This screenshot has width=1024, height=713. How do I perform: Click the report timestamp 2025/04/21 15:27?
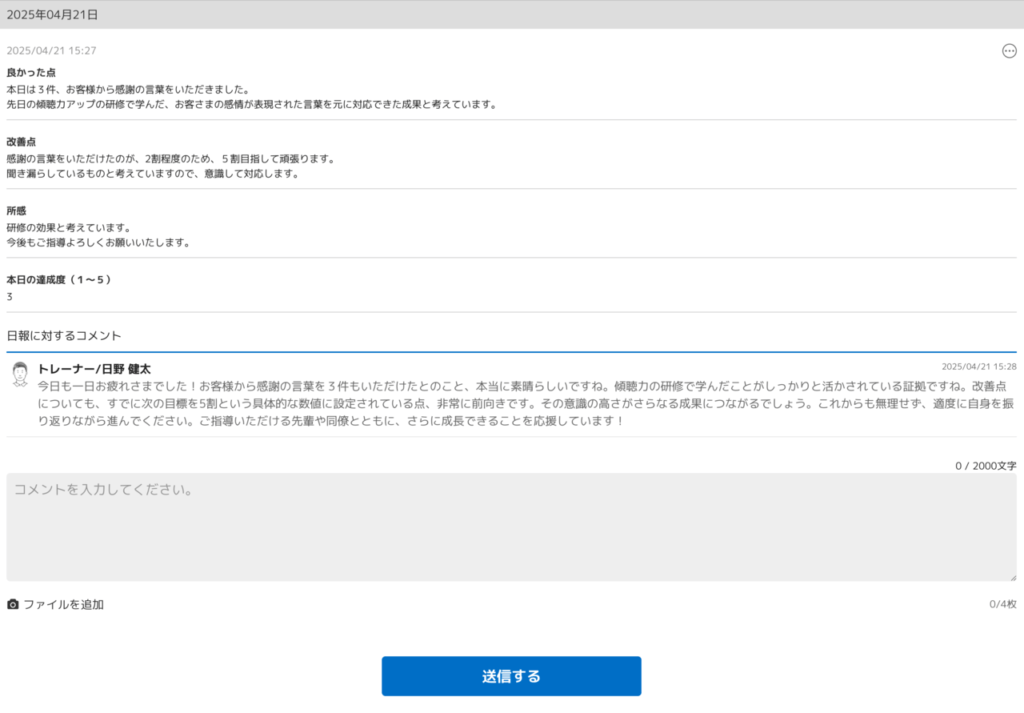[51, 51]
